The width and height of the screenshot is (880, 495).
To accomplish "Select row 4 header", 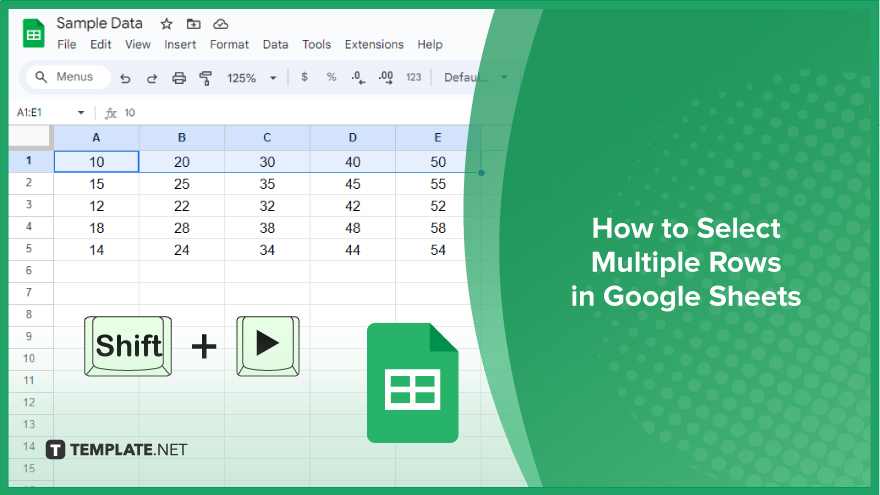I will coord(29,227).
